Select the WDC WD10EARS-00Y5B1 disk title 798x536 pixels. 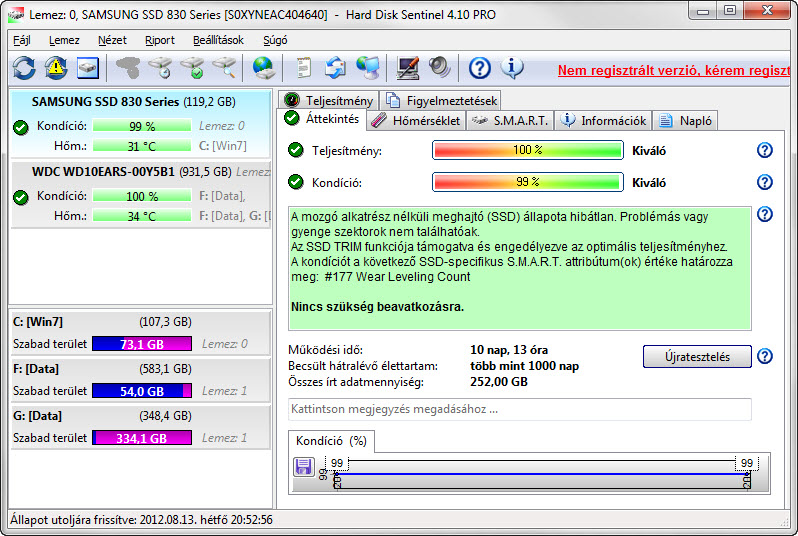pos(103,172)
